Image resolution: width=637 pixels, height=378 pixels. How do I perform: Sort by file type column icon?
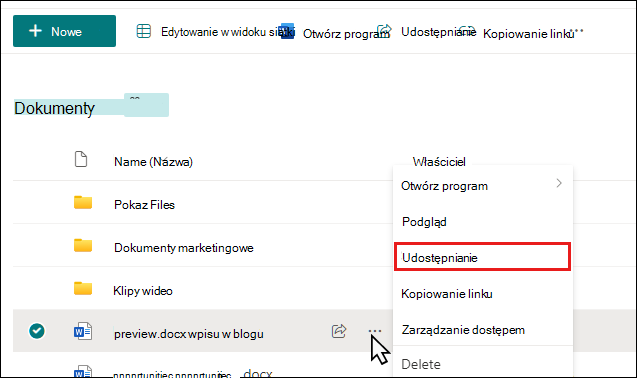click(81, 159)
